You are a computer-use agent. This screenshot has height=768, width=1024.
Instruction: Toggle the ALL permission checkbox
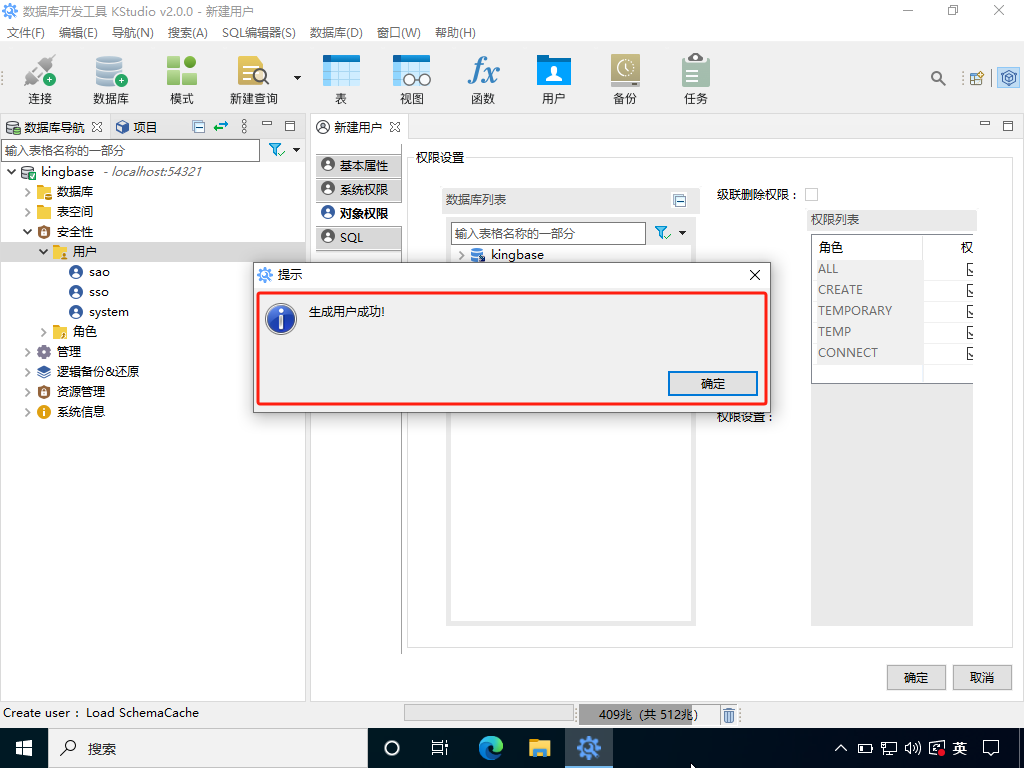click(971, 269)
